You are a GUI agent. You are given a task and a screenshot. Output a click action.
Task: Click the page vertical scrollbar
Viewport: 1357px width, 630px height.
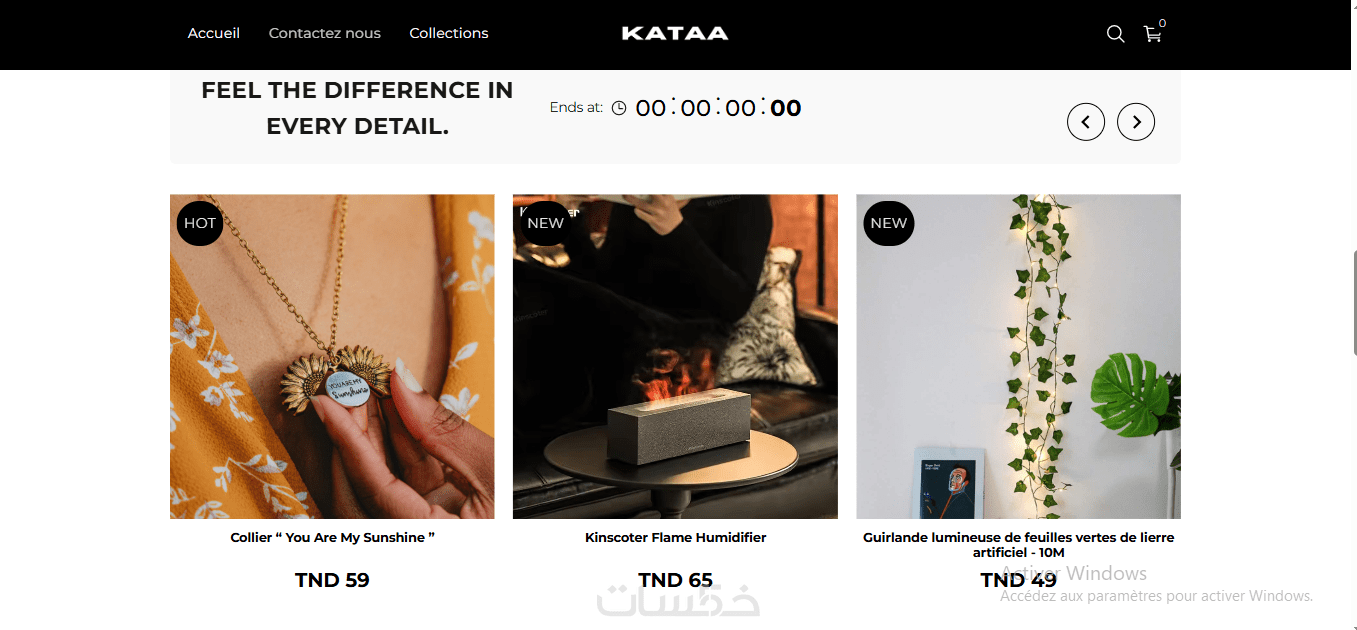(1352, 300)
